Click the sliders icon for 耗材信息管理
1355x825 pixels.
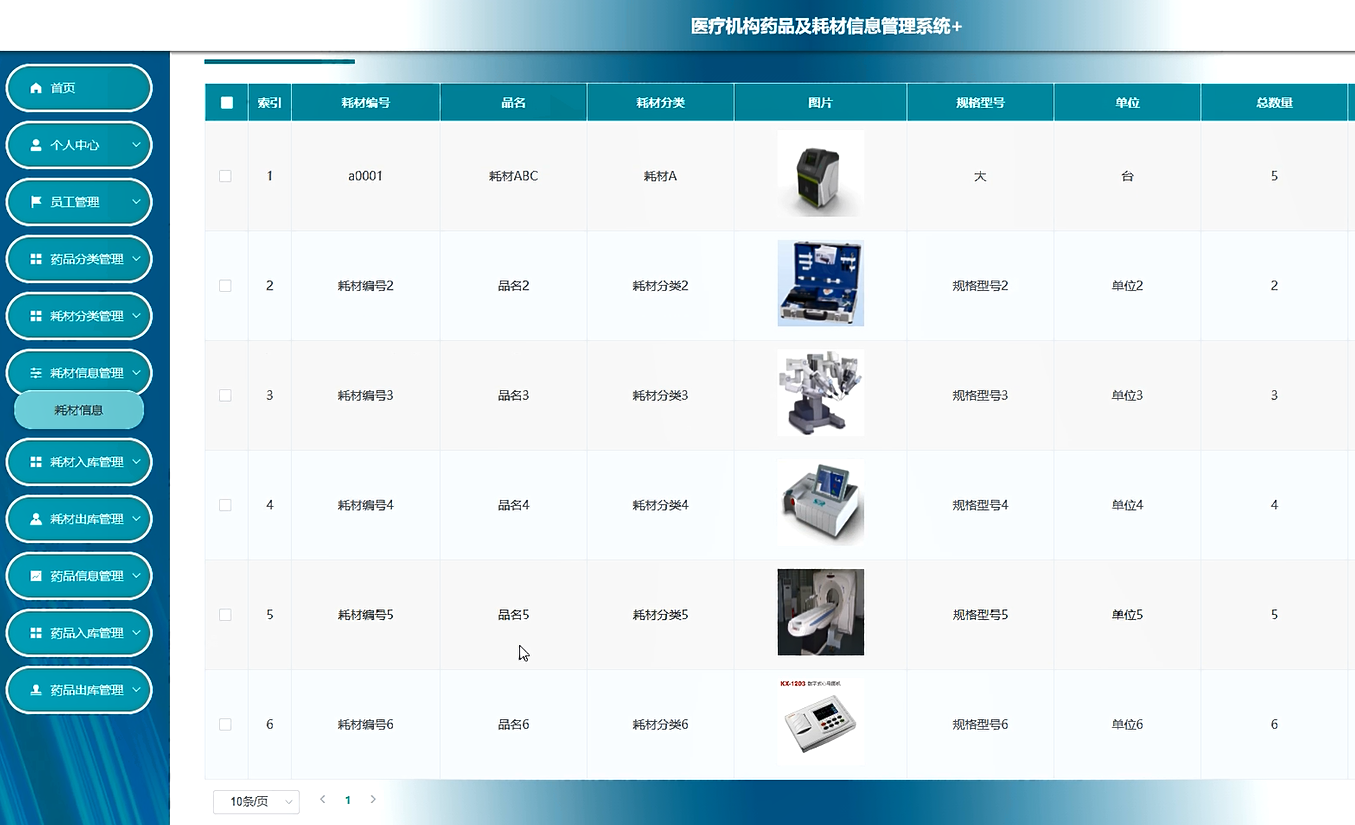tap(37, 373)
